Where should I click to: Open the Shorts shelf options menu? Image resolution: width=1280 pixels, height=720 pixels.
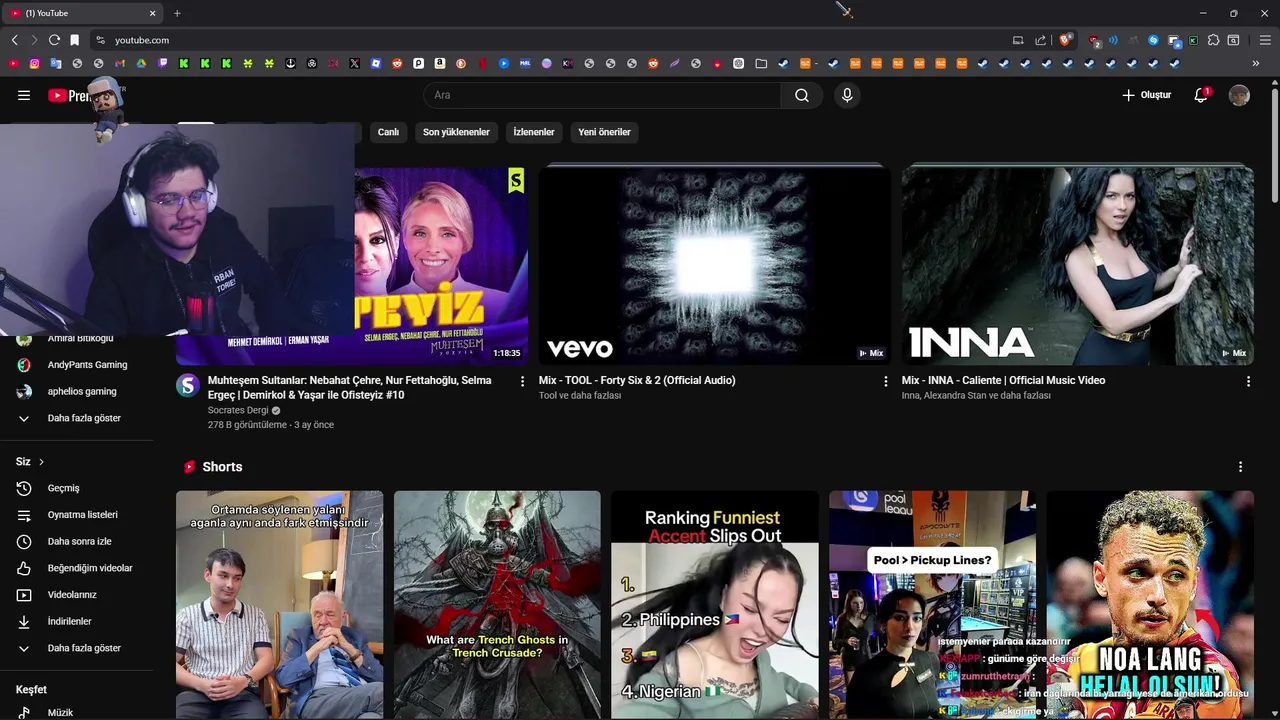(1240, 467)
